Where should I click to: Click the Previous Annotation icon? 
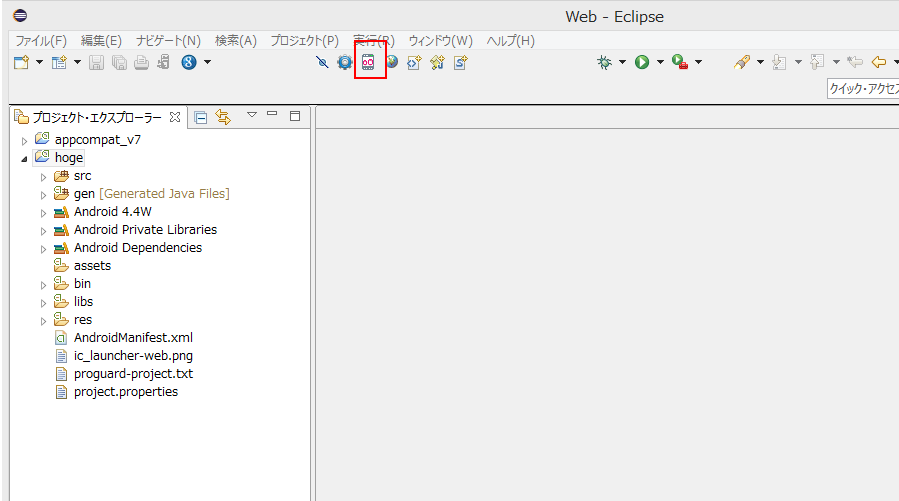click(817, 62)
